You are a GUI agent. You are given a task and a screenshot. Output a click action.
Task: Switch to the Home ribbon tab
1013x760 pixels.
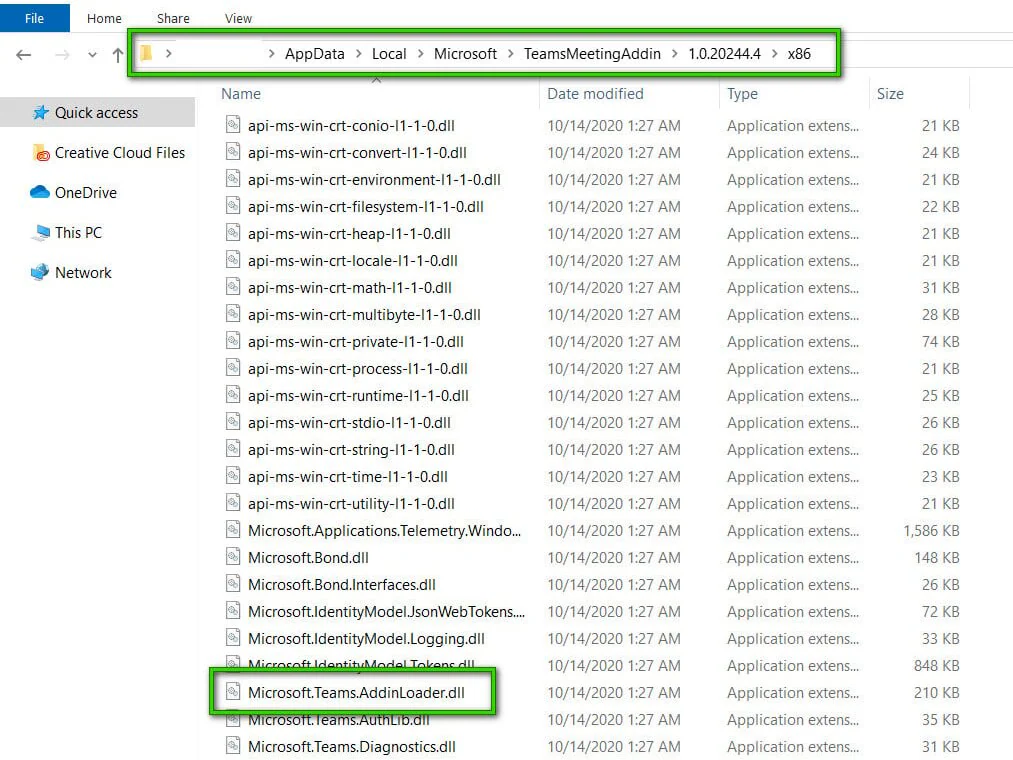click(x=104, y=18)
